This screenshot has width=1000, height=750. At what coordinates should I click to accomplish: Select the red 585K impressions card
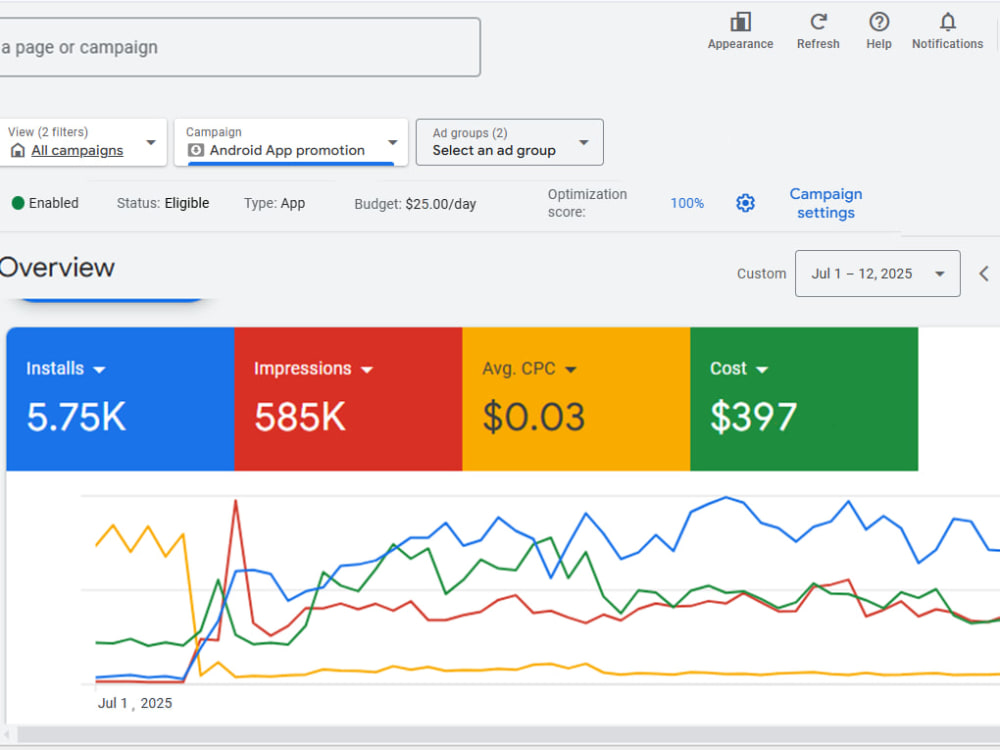[348, 399]
